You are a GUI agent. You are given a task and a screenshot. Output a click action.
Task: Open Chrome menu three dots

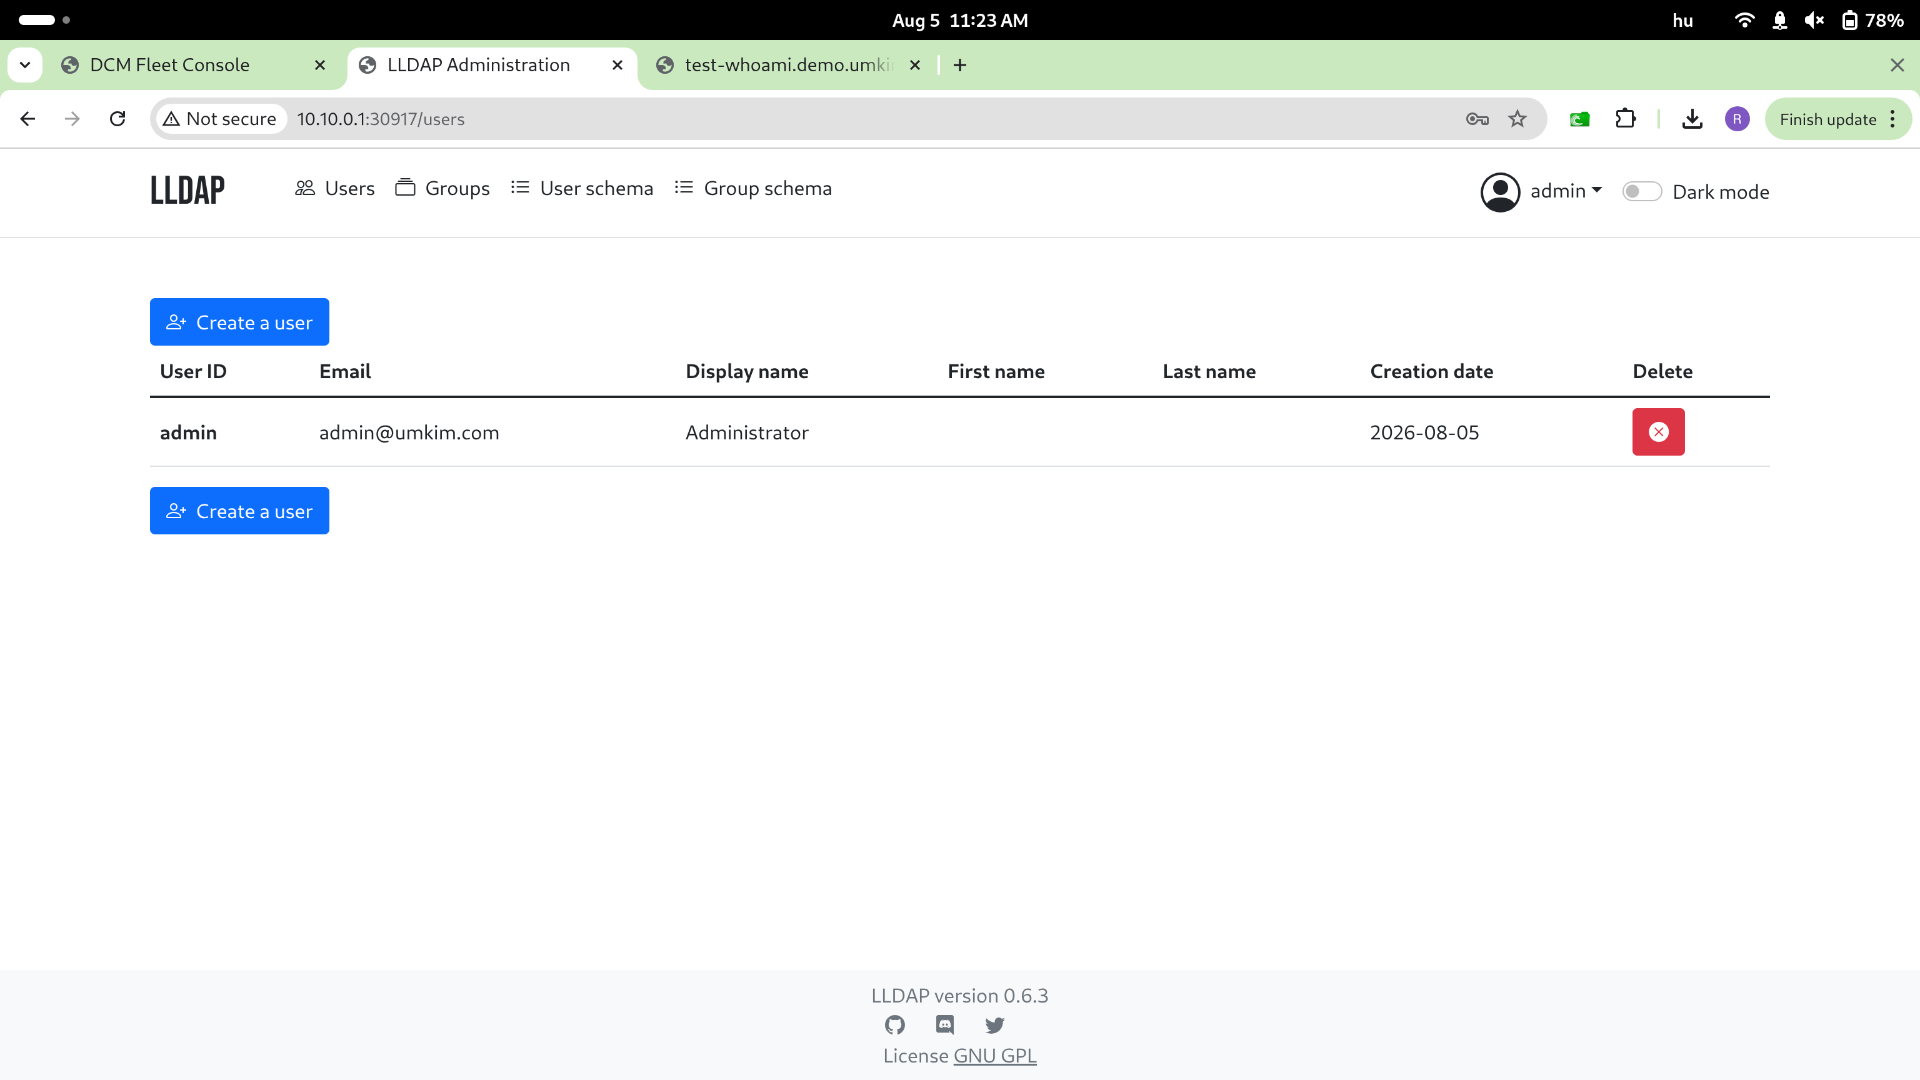[1893, 119]
